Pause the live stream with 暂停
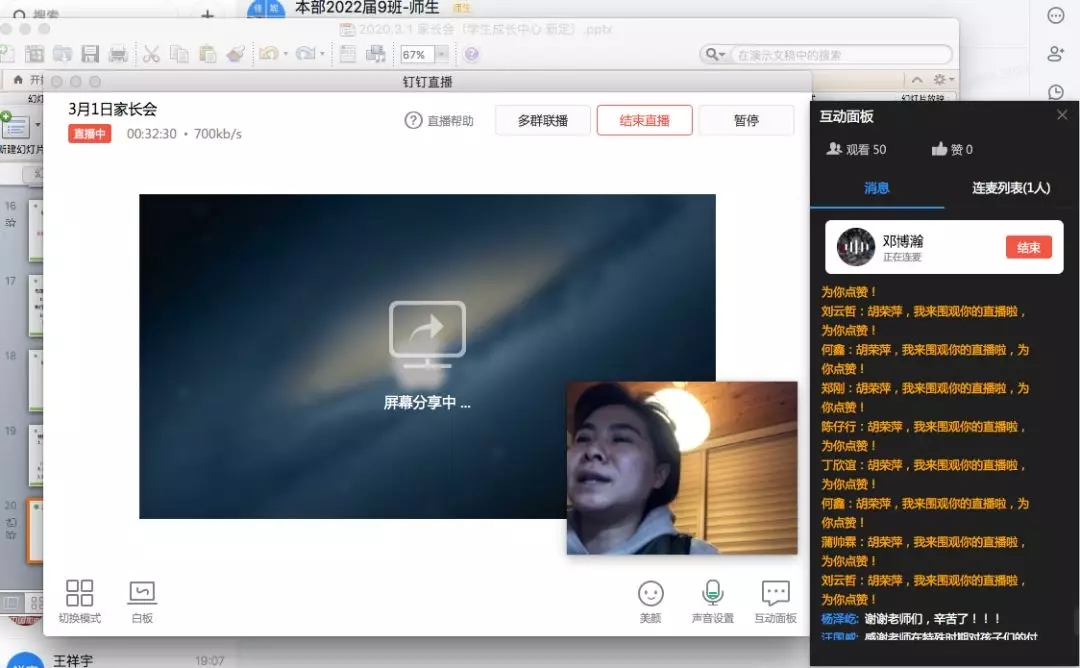The image size is (1080, 668). coord(746,120)
